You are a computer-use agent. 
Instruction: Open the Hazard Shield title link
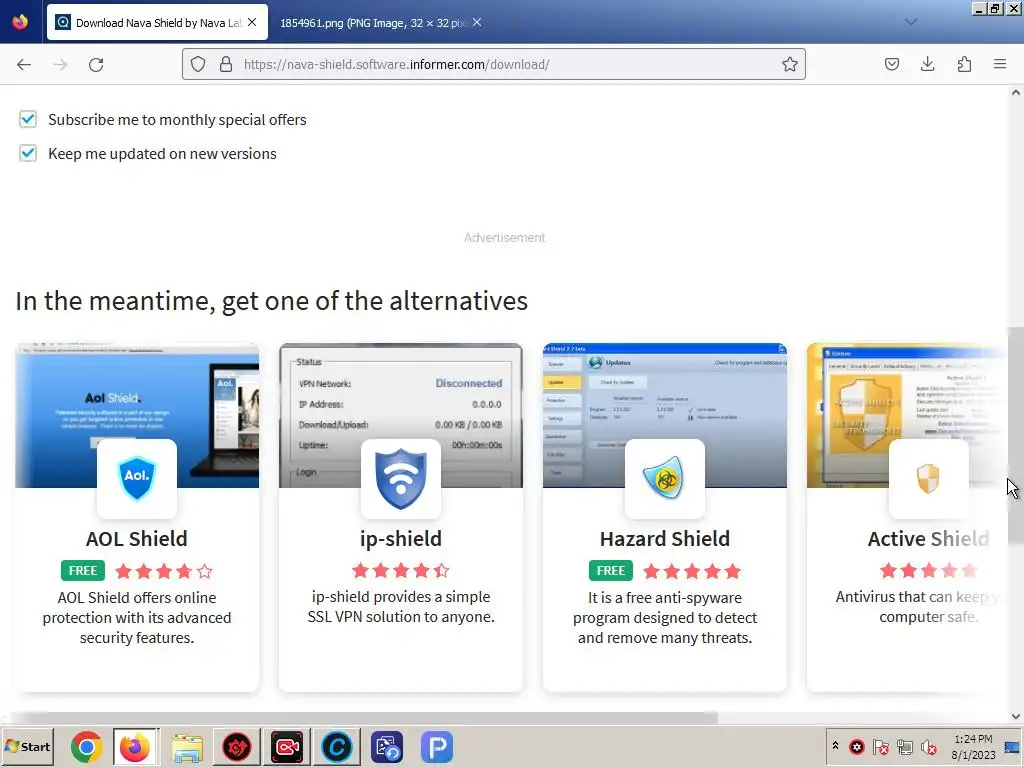tap(665, 539)
